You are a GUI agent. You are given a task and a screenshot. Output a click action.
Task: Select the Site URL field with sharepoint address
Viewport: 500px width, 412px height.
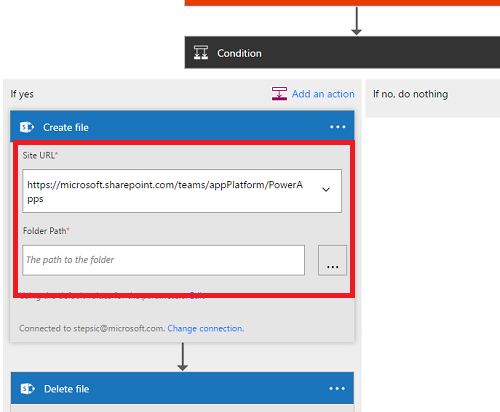(x=182, y=191)
